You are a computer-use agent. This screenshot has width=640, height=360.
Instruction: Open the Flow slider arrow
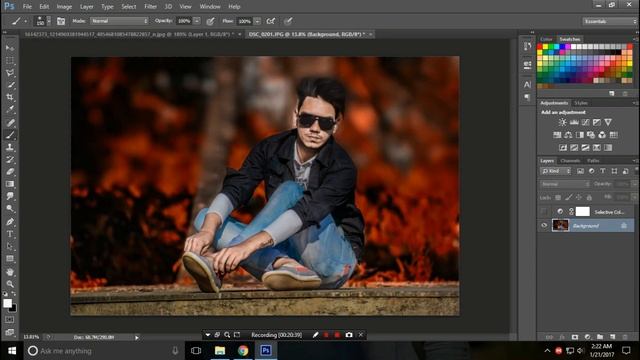[x=257, y=21]
